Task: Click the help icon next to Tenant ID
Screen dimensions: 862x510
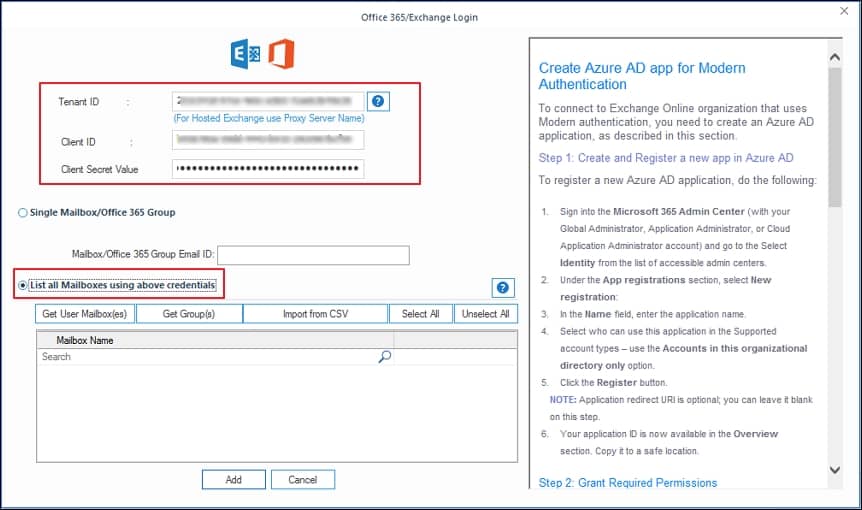Action: 378,101
